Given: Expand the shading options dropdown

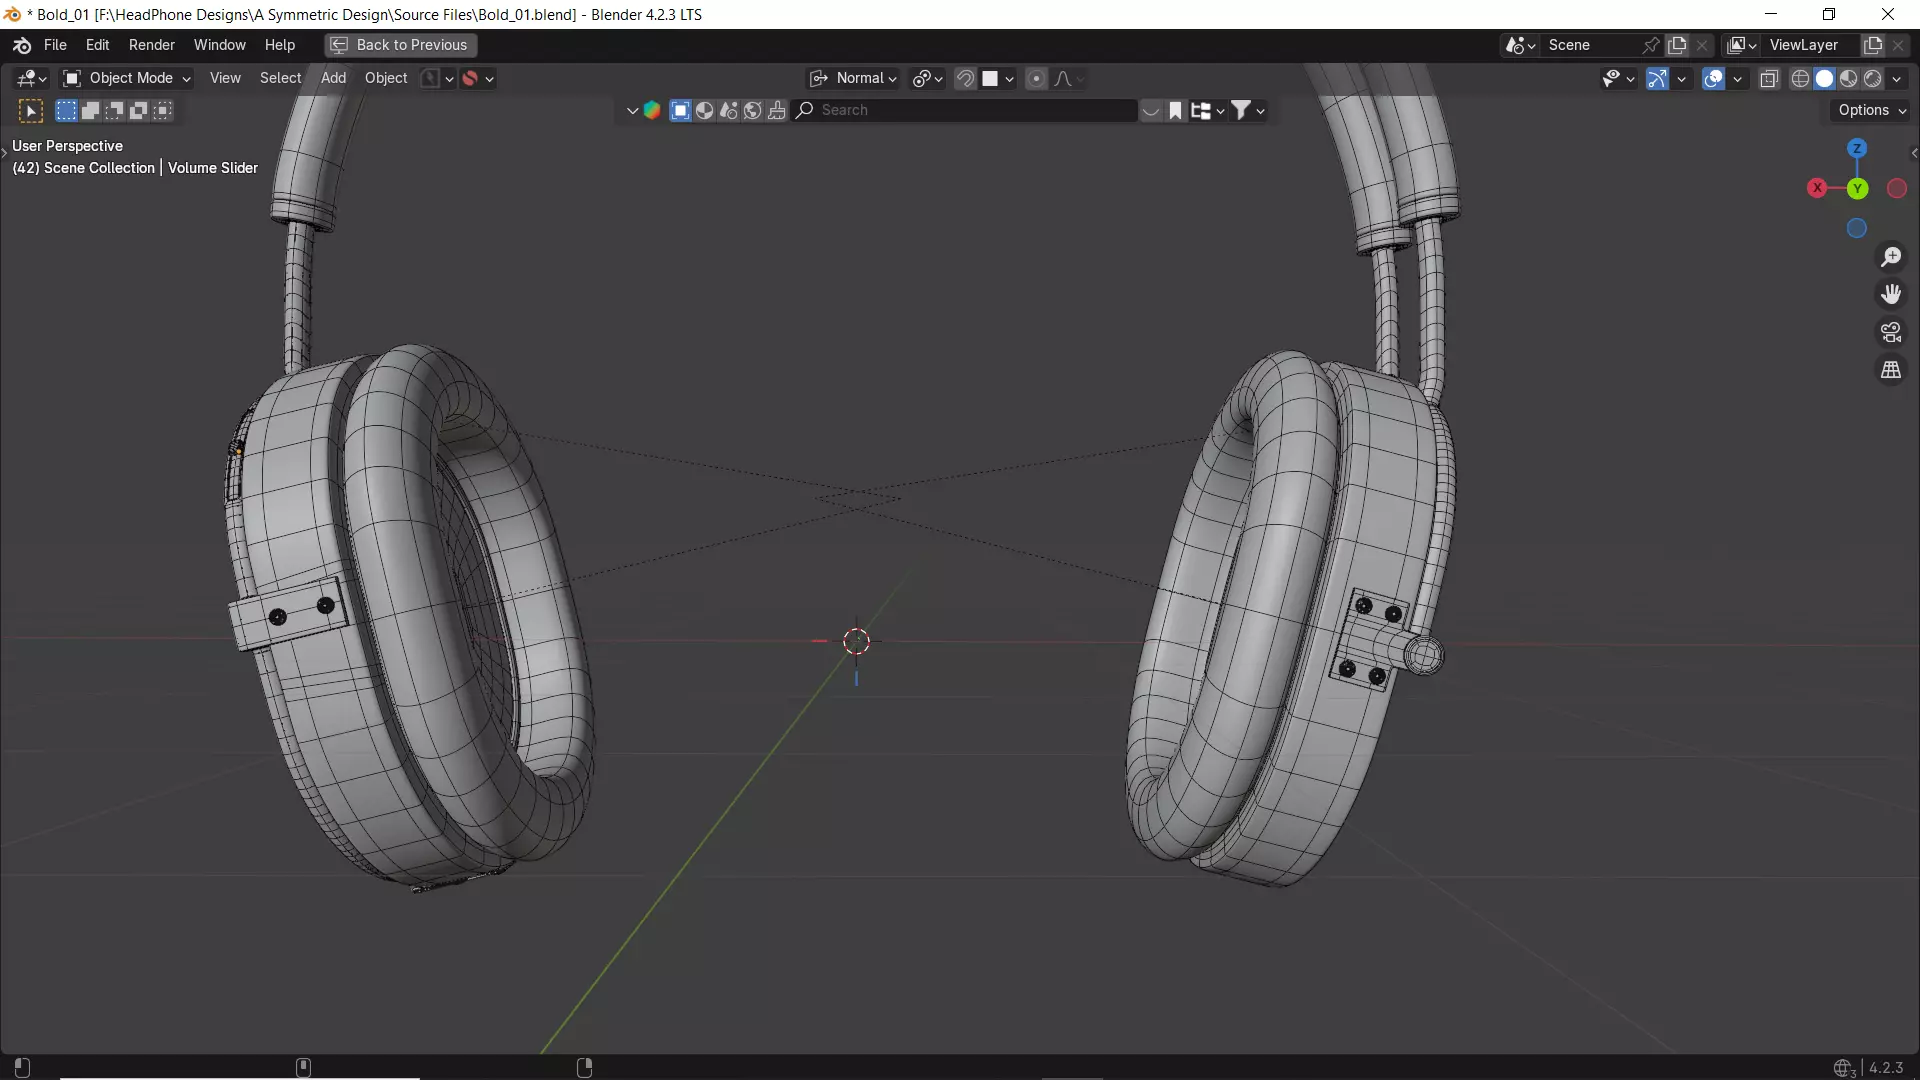Looking at the screenshot, I should (1896, 79).
